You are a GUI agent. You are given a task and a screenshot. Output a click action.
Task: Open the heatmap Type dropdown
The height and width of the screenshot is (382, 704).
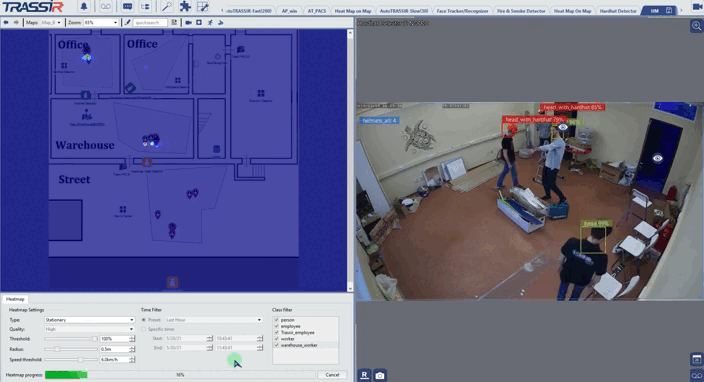pos(89,320)
